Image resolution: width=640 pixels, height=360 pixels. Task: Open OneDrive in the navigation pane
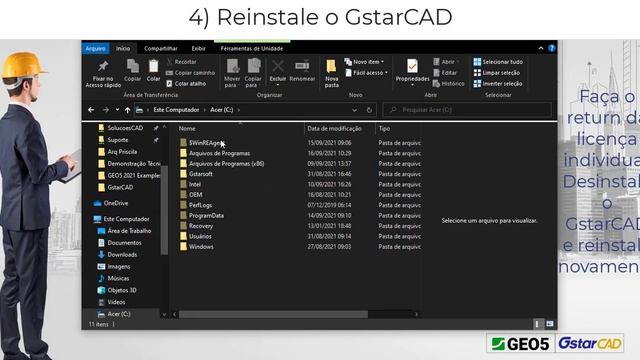[x=116, y=203]
